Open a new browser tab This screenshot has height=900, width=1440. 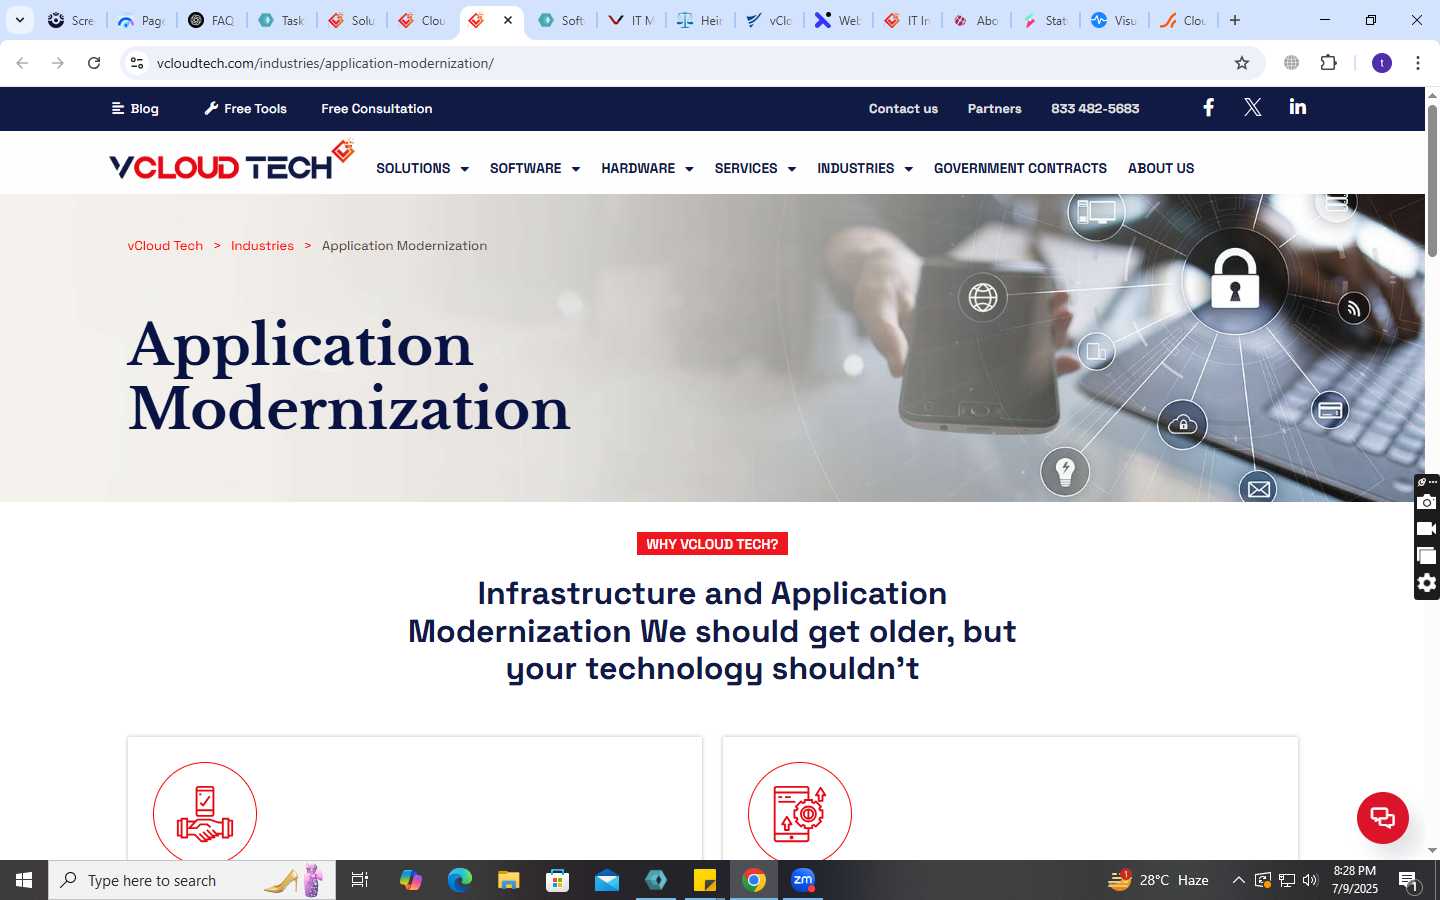tap(1235, 20)
